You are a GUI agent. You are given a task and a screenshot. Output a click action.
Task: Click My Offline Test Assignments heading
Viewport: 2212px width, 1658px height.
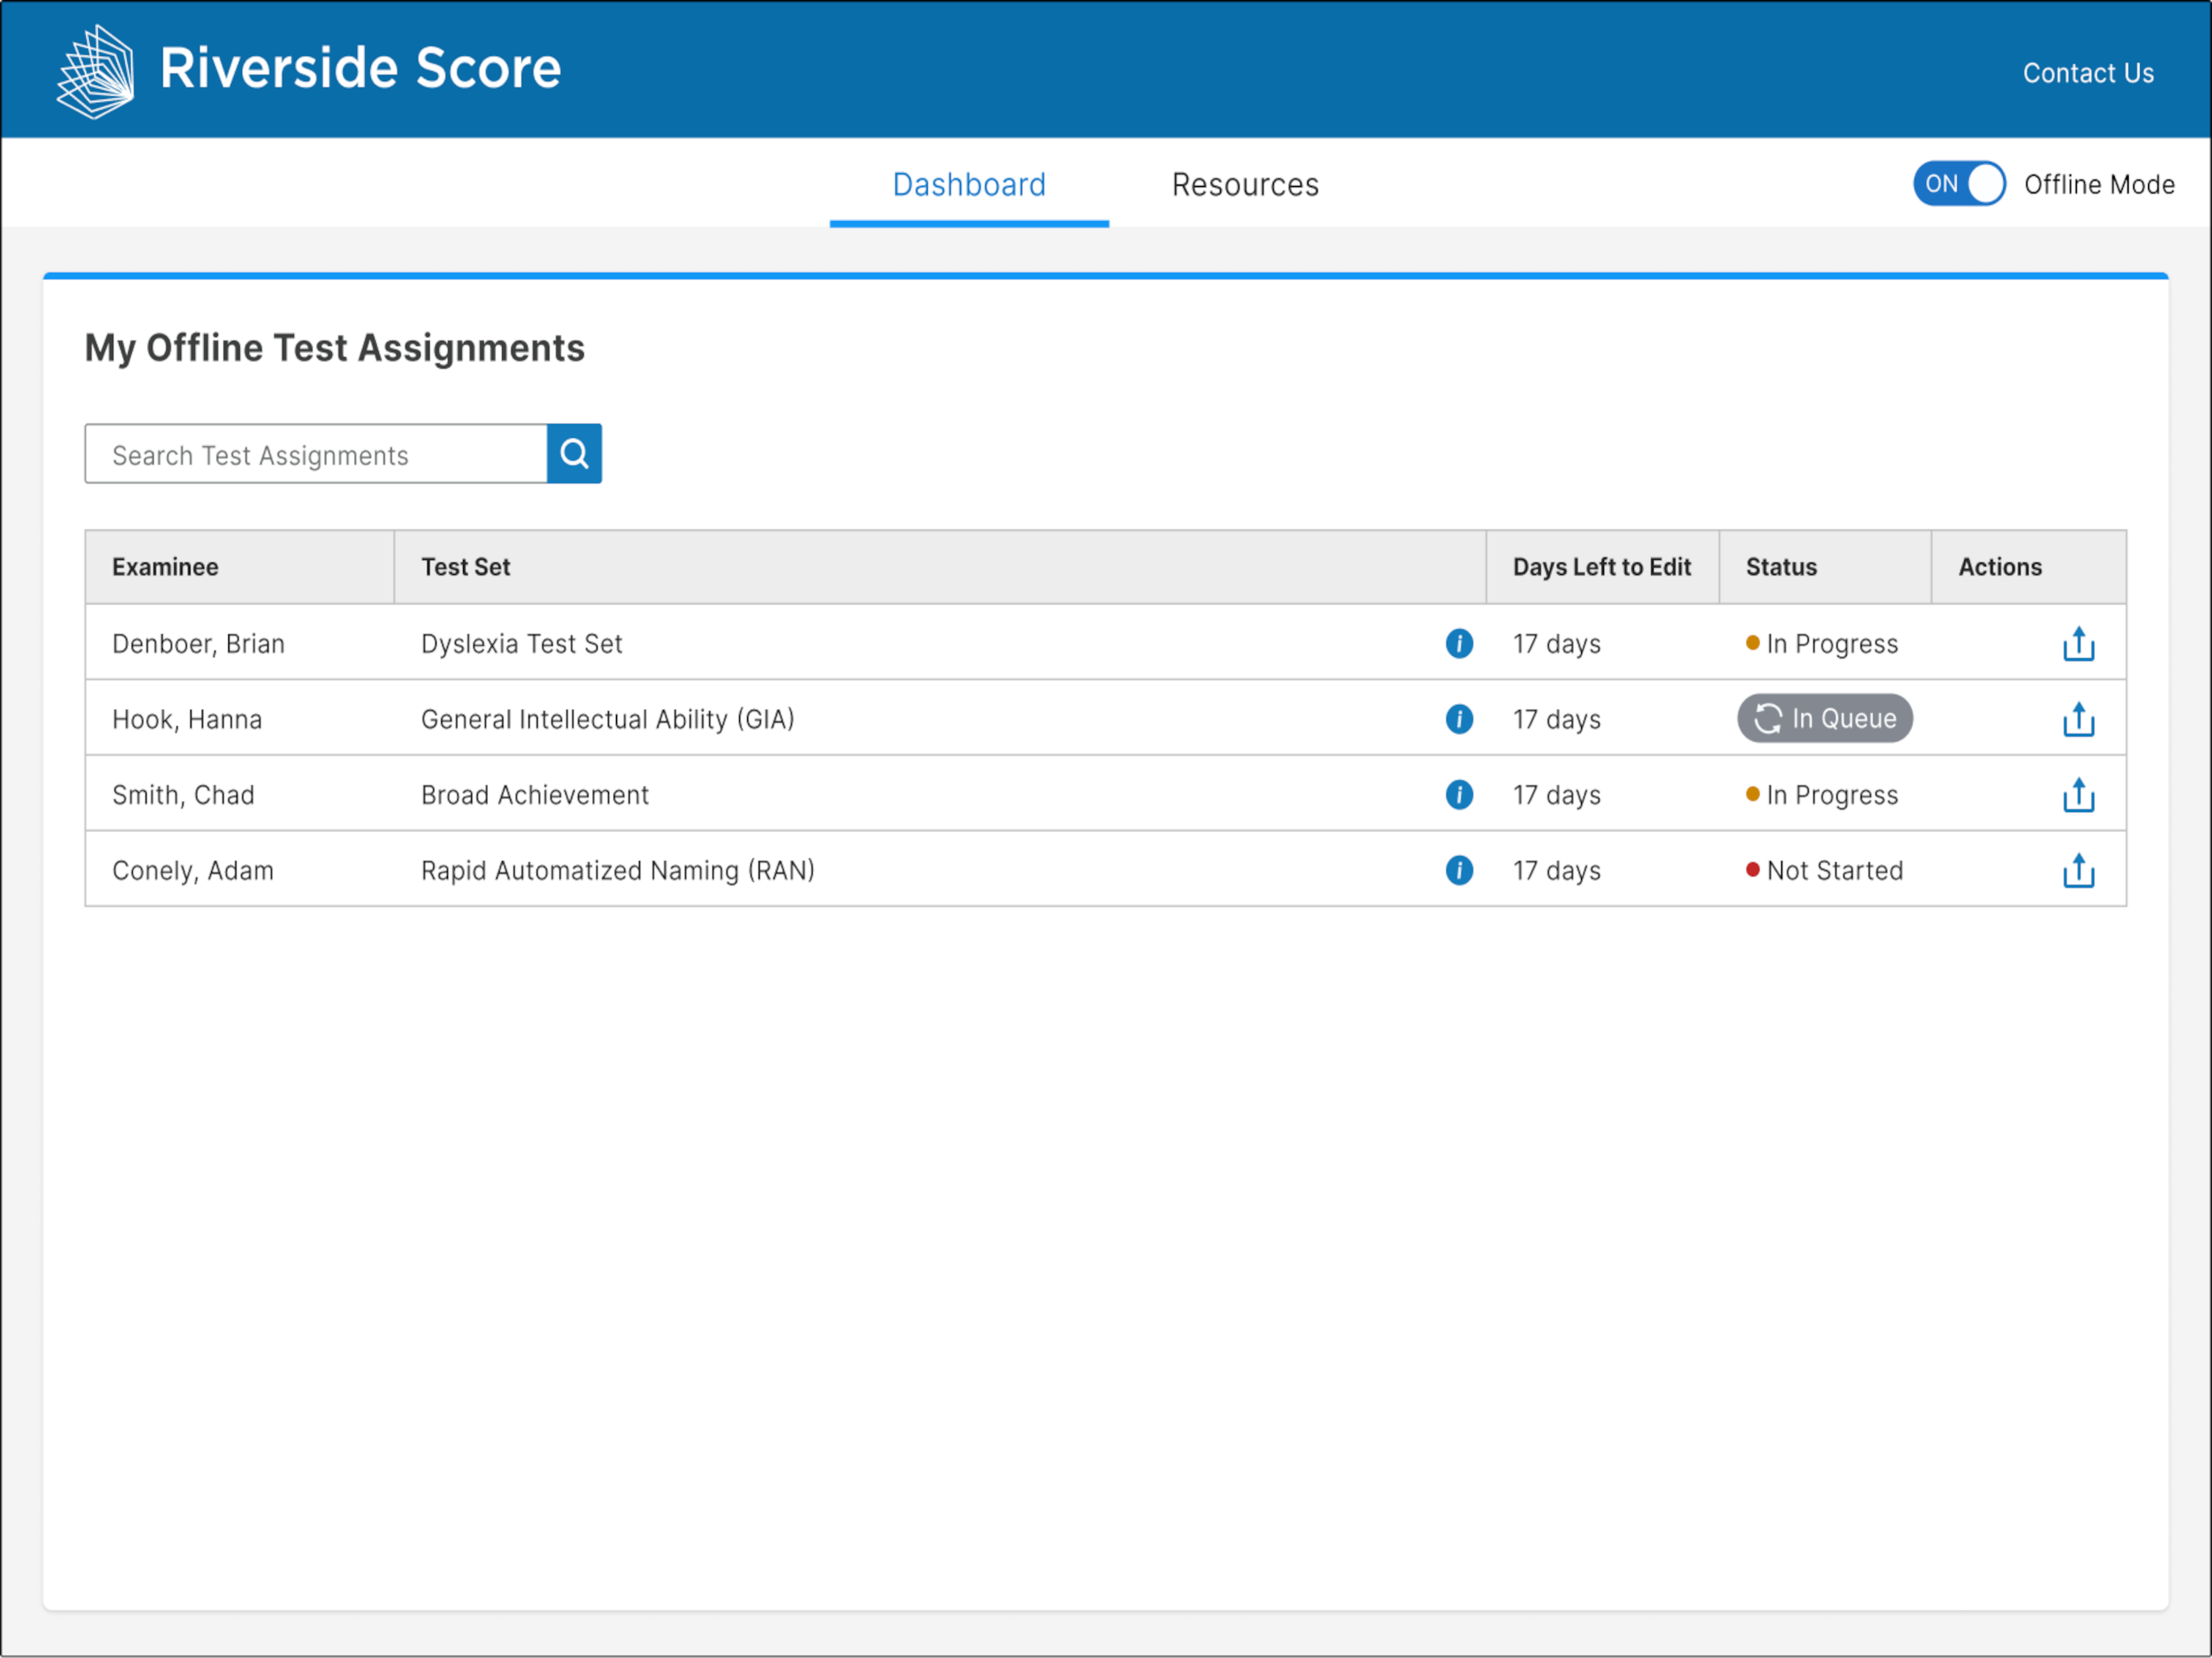334,348
